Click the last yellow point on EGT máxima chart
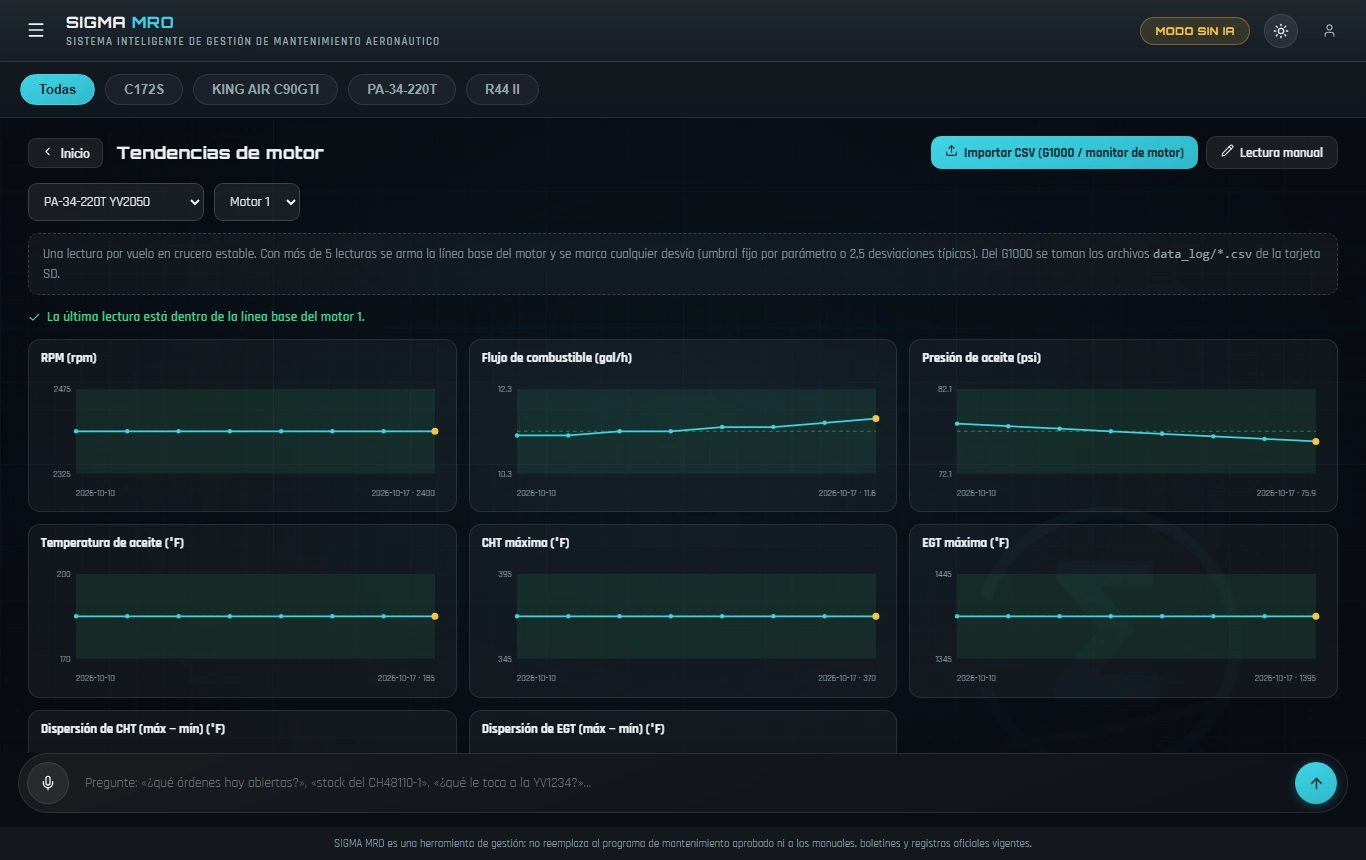The image size is (1366, 860). click(1316, 616)
